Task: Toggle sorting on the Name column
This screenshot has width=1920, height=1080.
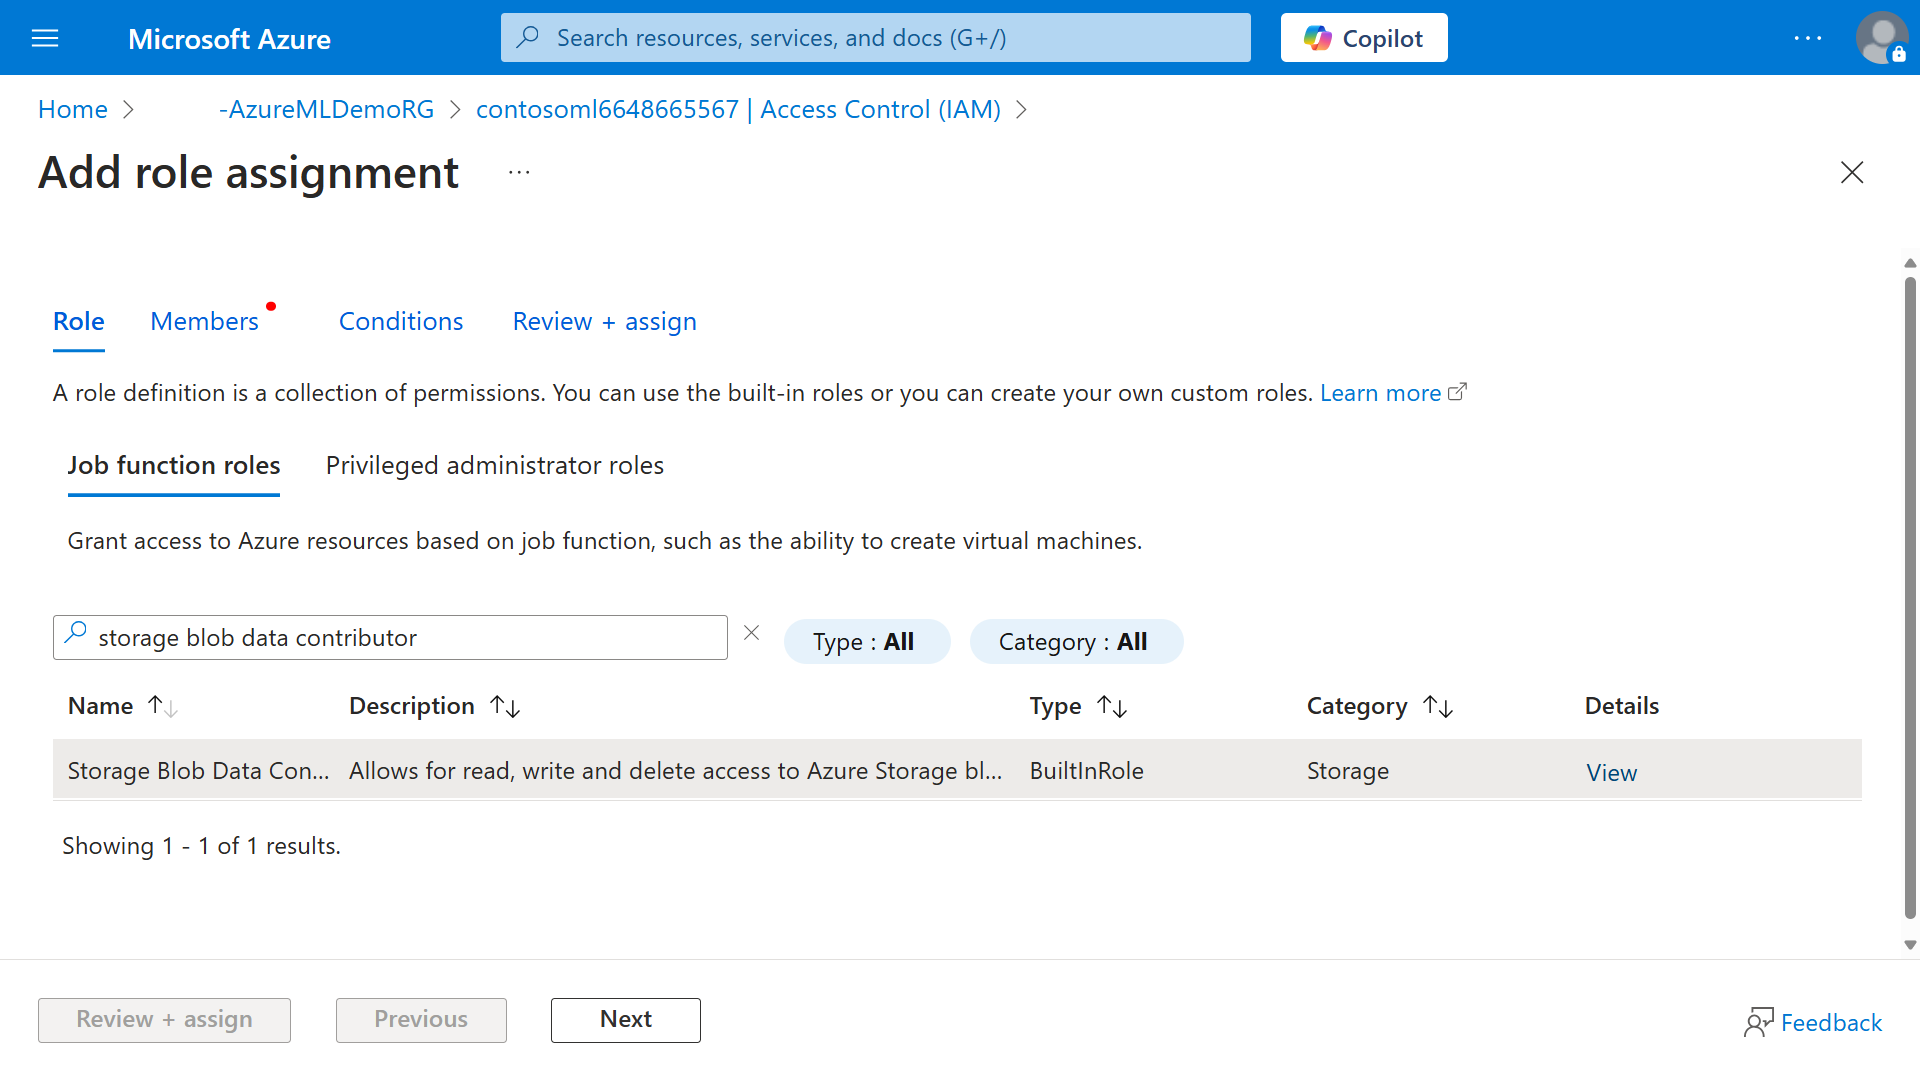Action: pos(160,705)
